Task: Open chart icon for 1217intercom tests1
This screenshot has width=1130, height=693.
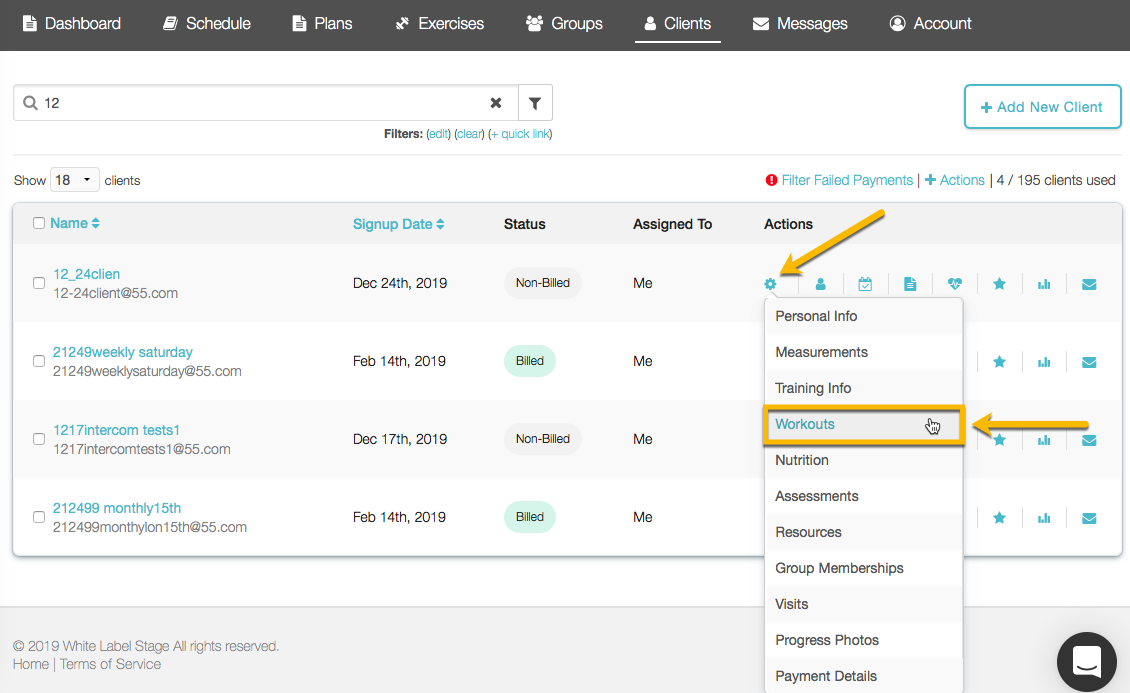Action: click(1044, 439)
